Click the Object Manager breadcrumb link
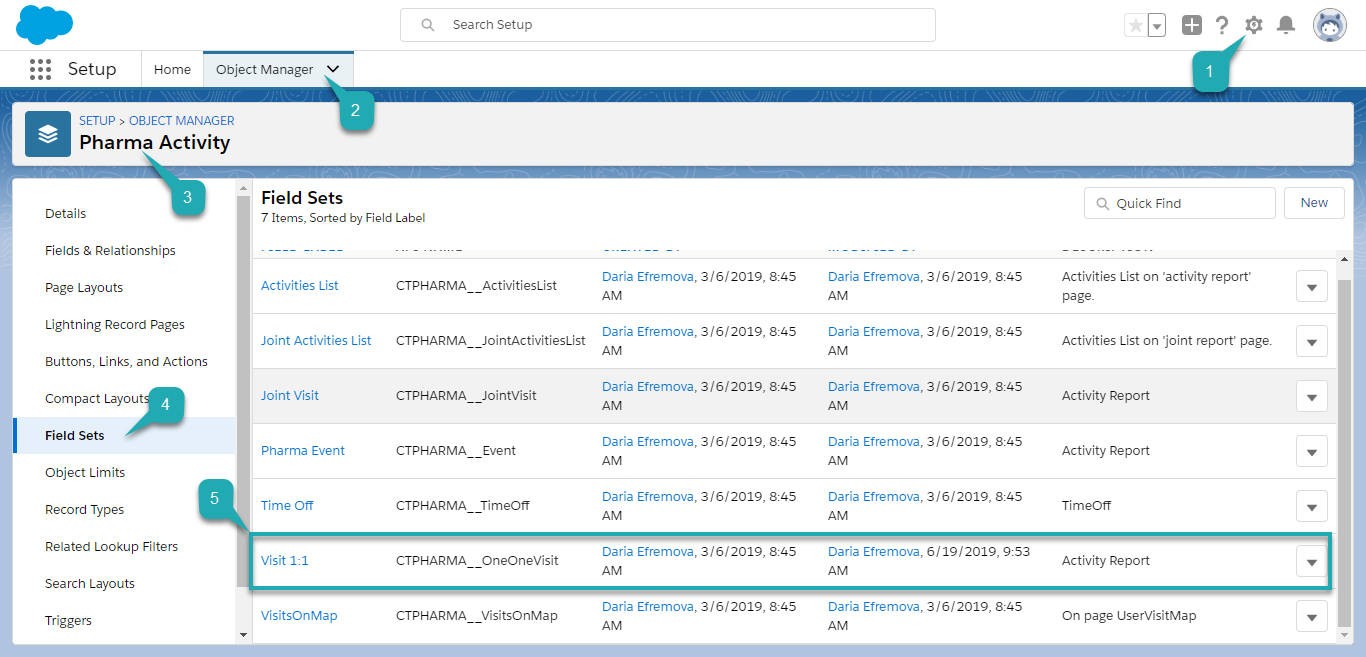Screen dimensions: 1366x657 tap(182, 121)
